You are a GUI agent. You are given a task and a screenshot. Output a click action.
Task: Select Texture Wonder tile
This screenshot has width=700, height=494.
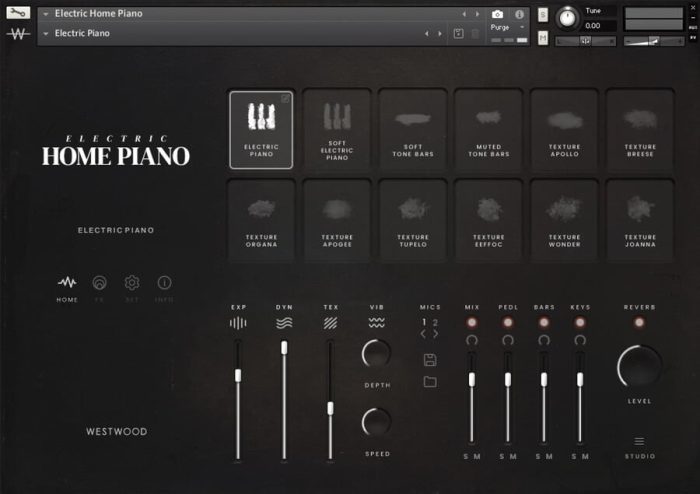tap(565, 220)
